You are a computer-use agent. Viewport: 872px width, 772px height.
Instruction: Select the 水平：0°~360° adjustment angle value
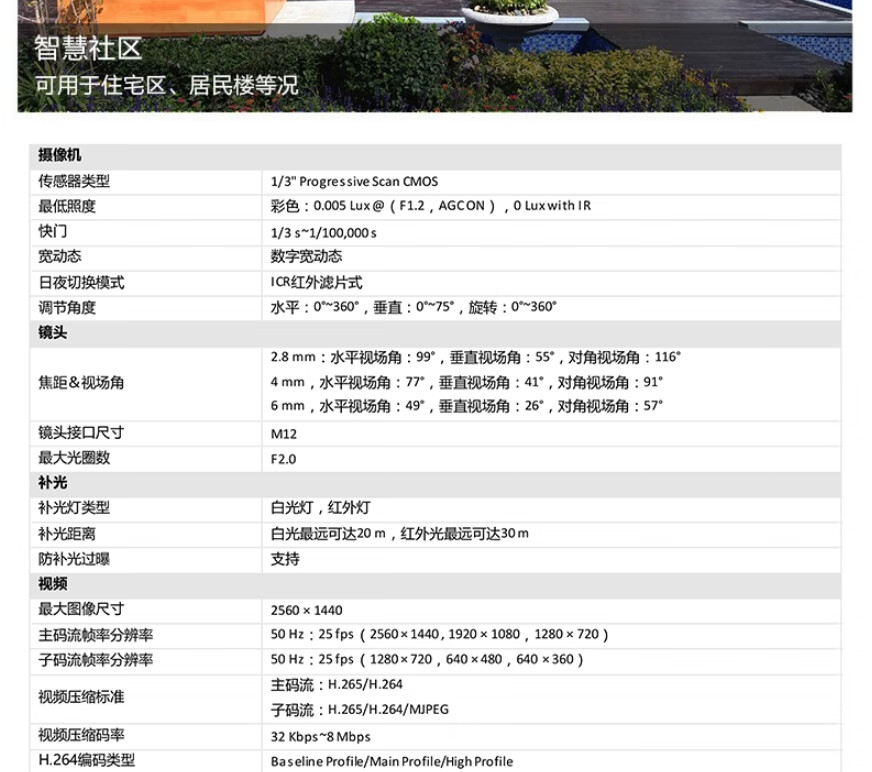point(414,307)
